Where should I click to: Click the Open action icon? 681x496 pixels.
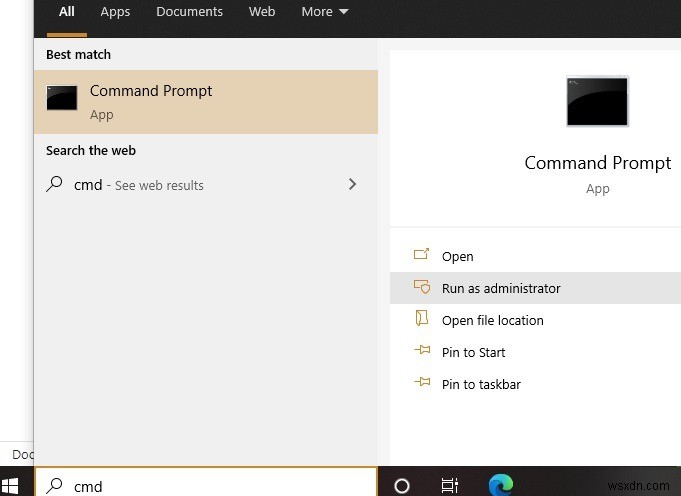[x=421, y=256]
